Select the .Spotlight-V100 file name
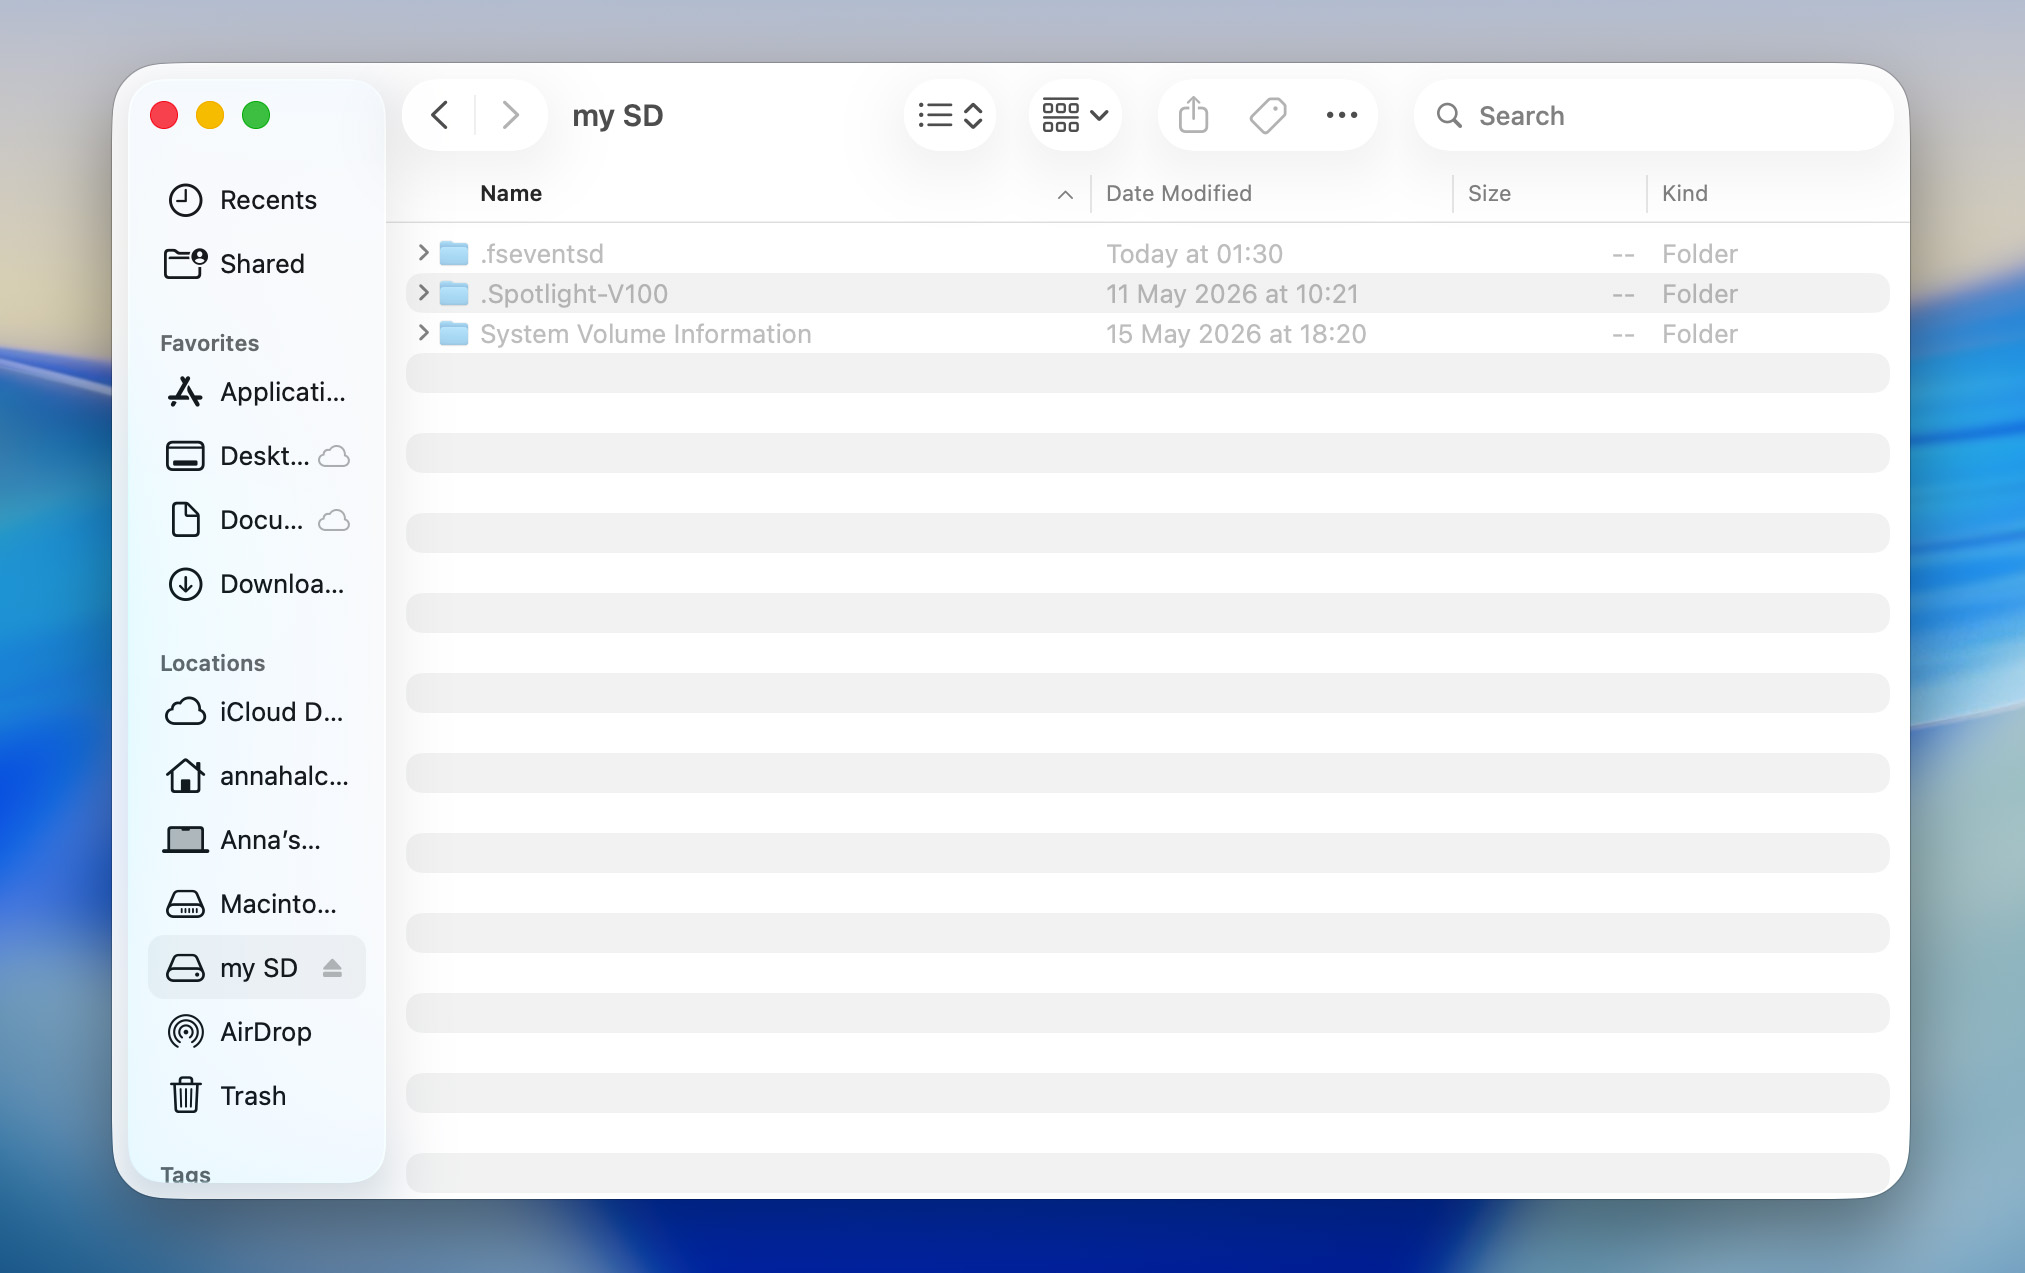2025x1273 pixels. (574, 294)
